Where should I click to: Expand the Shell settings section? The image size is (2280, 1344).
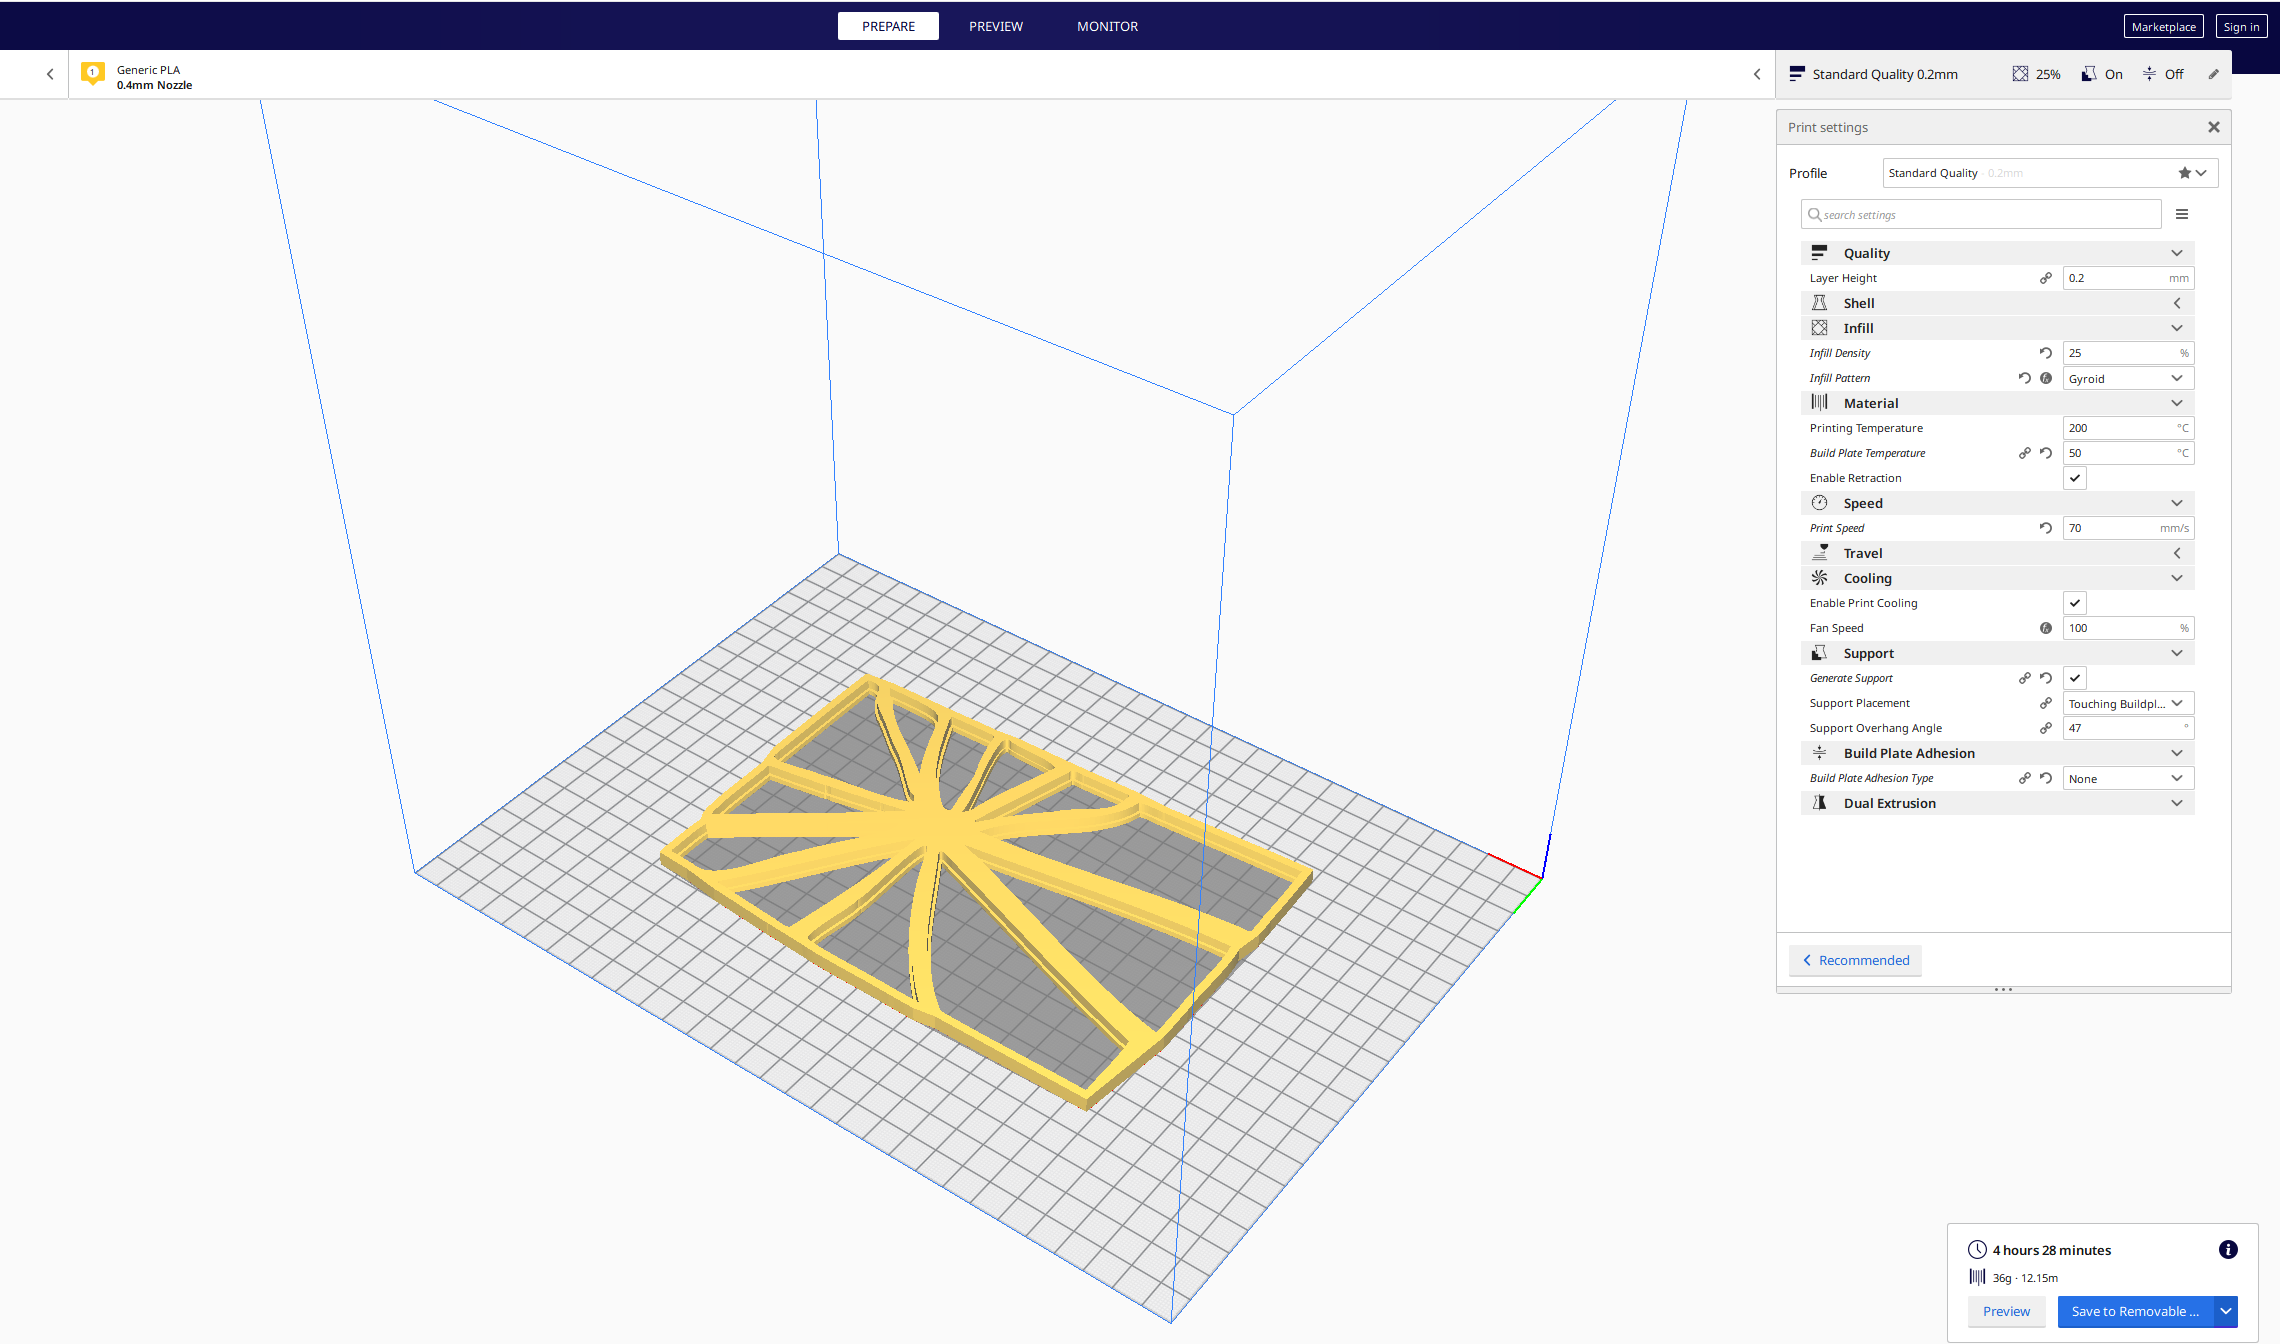[x=1997, y=303]
